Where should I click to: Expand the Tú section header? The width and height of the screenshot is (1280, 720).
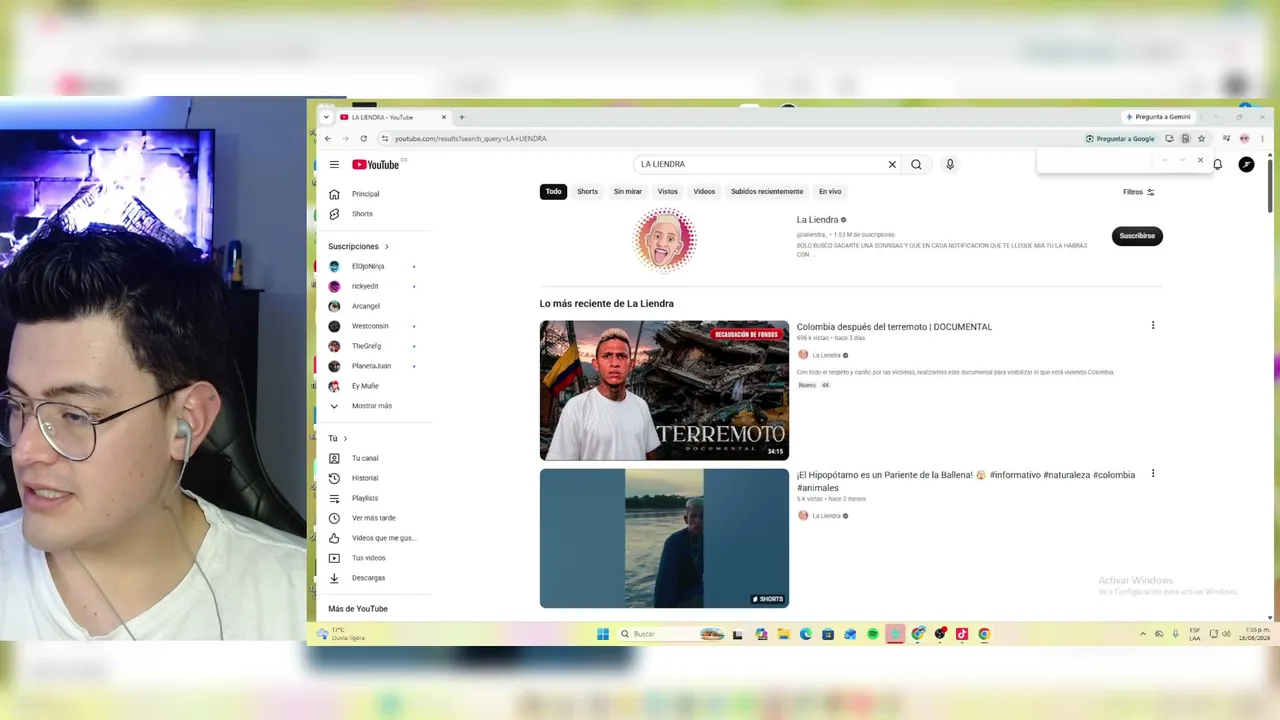pyautogui.click(x=338, y=438)
